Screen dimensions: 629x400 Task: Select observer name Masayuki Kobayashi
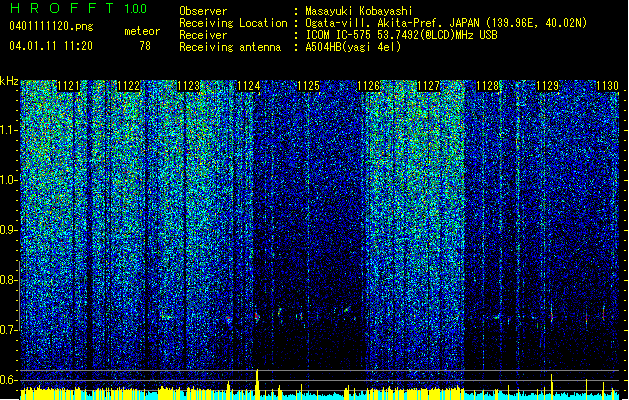358,11
